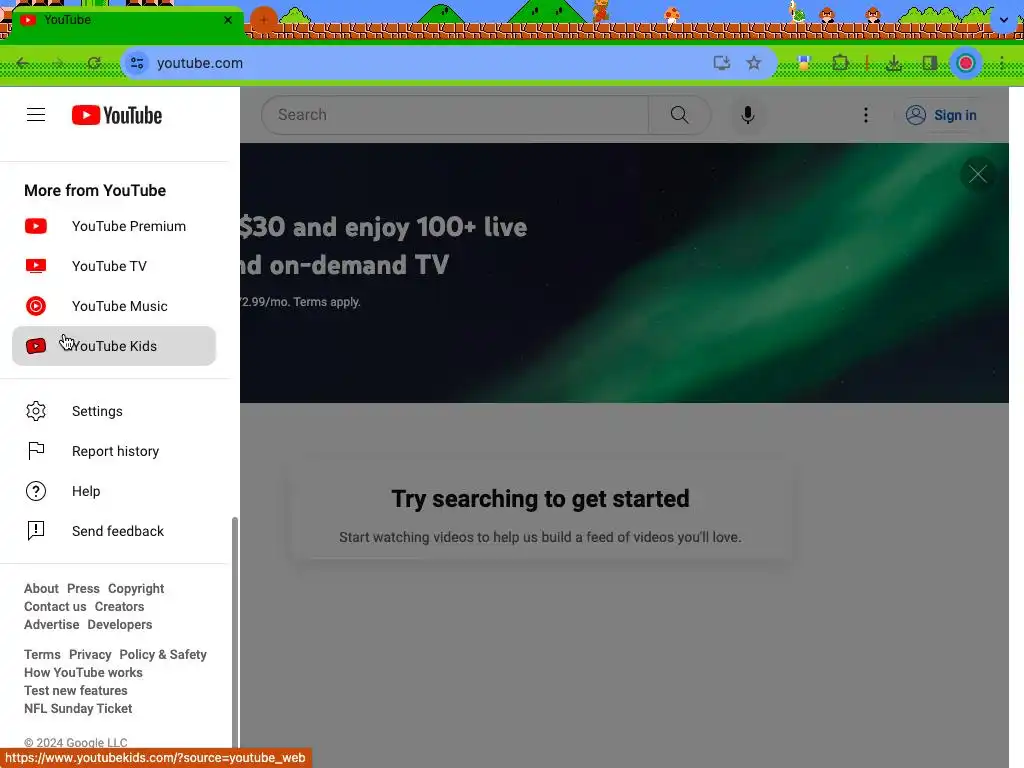
Task: Open the About footer link
Action: (41, 588)
